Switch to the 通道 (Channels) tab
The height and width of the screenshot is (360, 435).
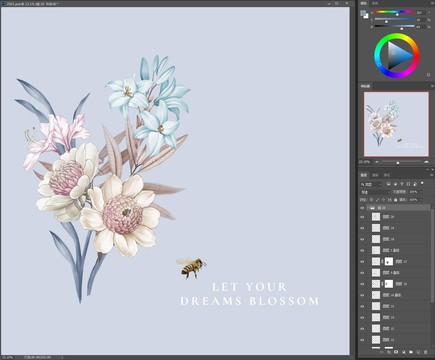(375, 175)
